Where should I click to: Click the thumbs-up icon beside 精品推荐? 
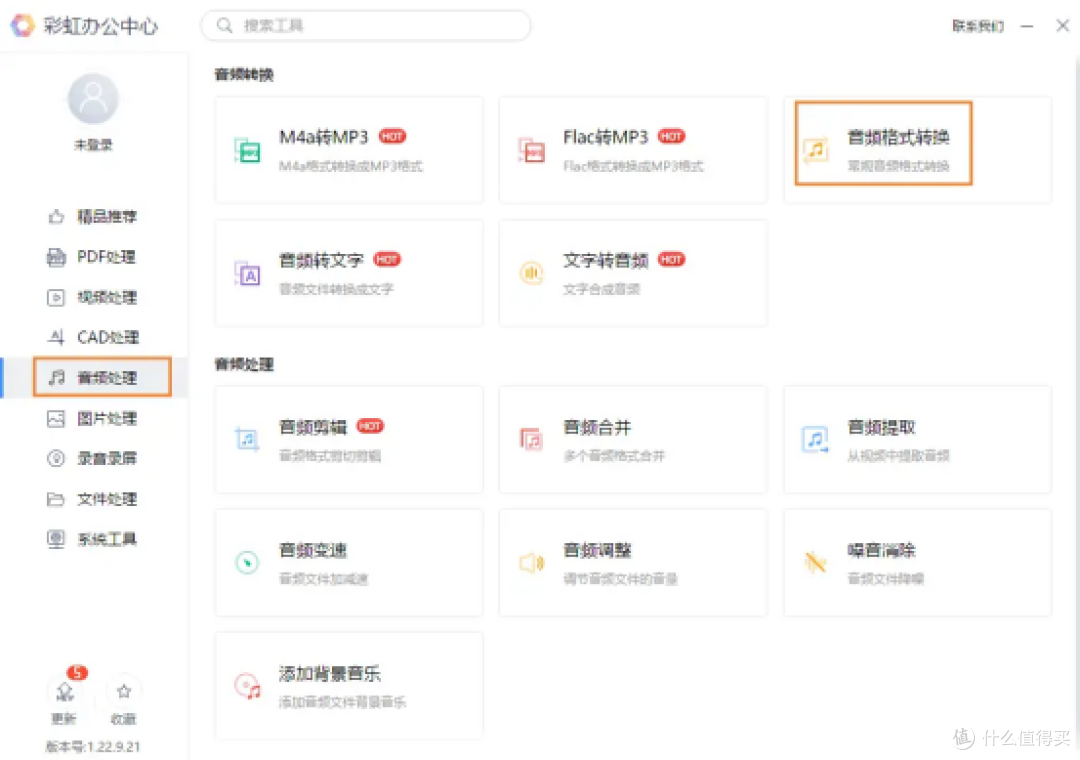coord(56,217)
